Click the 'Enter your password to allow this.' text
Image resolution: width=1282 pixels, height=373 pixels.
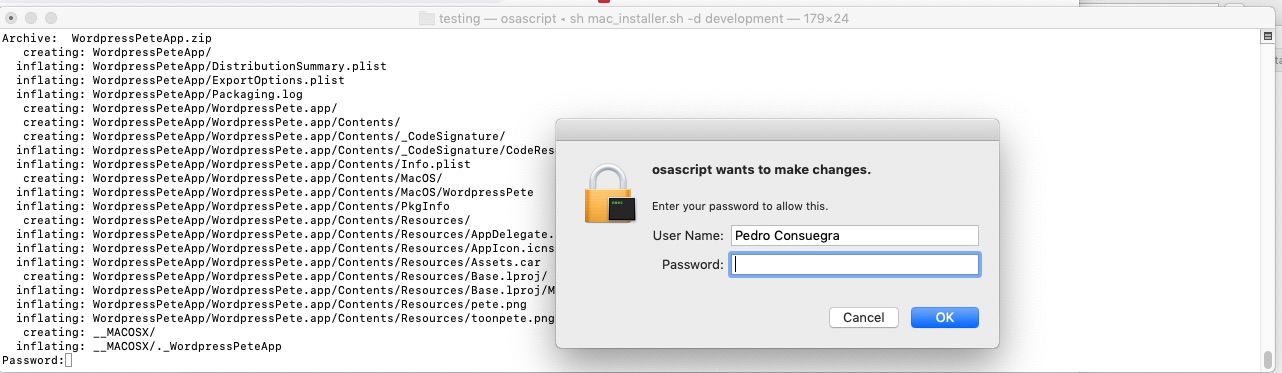coord(740,206)
